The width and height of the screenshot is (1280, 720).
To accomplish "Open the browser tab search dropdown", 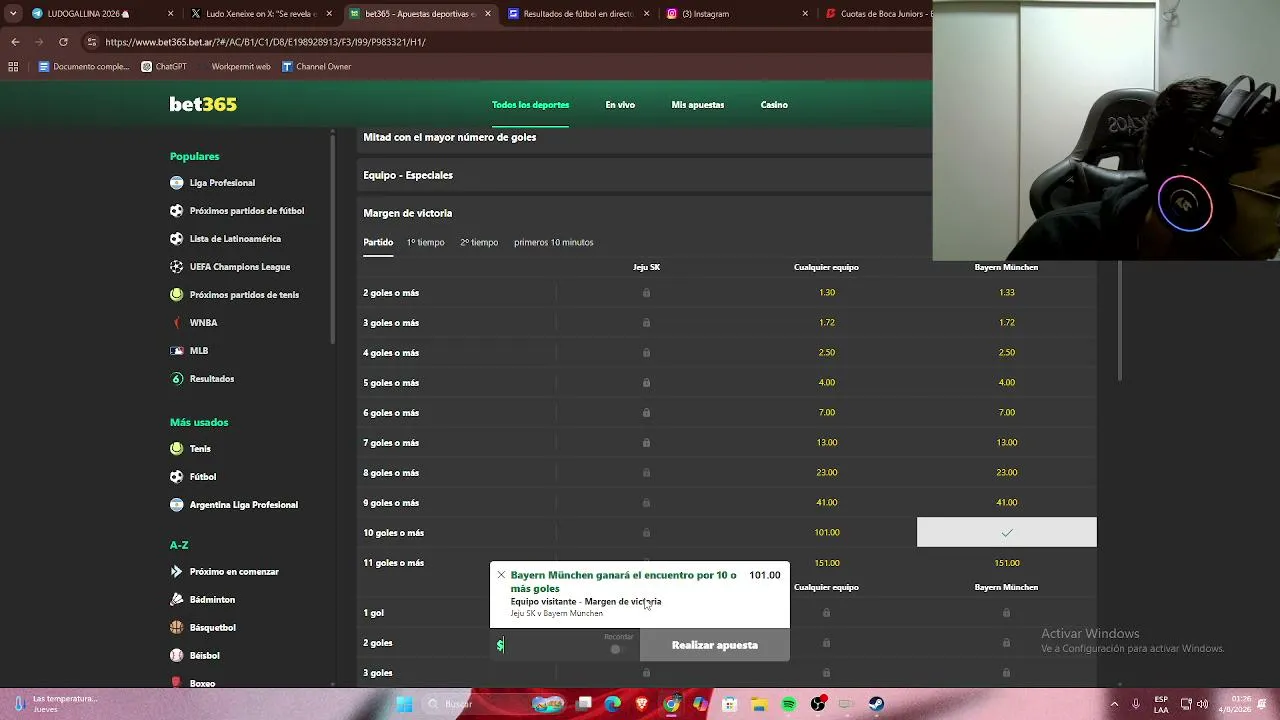I will [13, 14].
